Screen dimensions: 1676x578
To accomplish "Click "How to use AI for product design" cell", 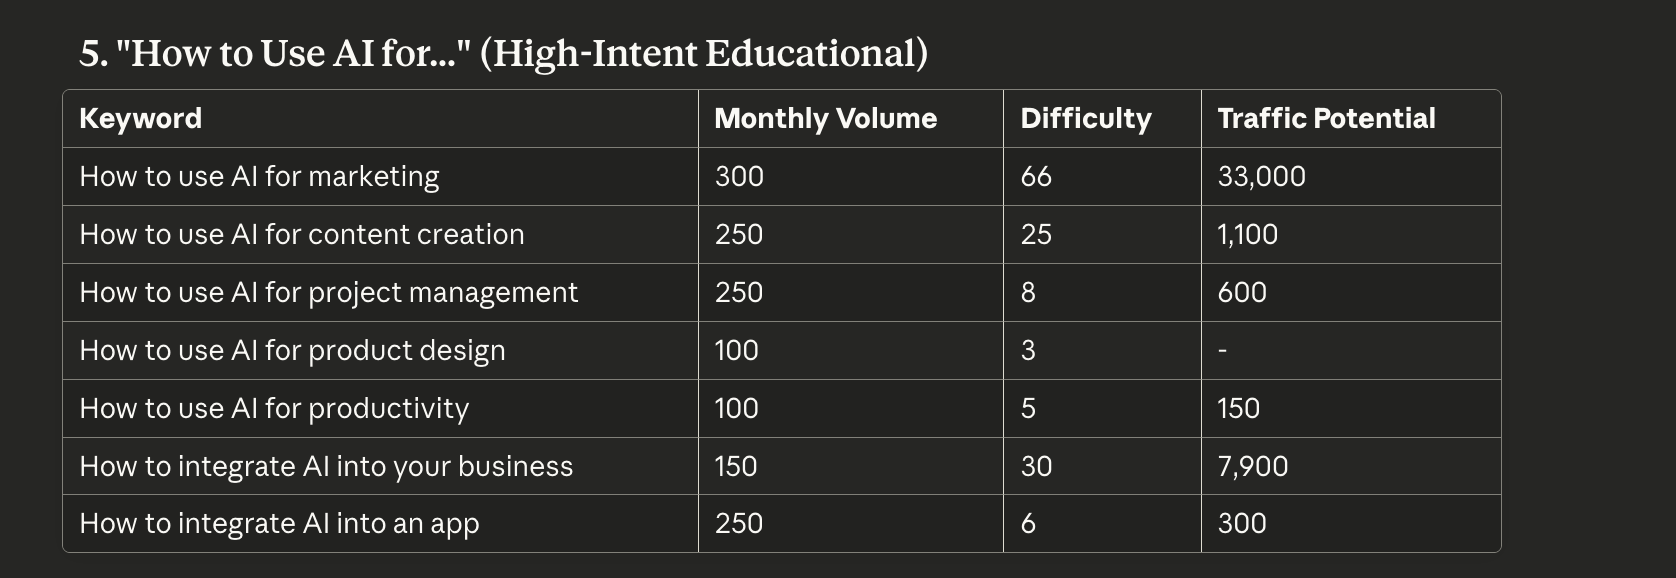I will coord(292,351).
